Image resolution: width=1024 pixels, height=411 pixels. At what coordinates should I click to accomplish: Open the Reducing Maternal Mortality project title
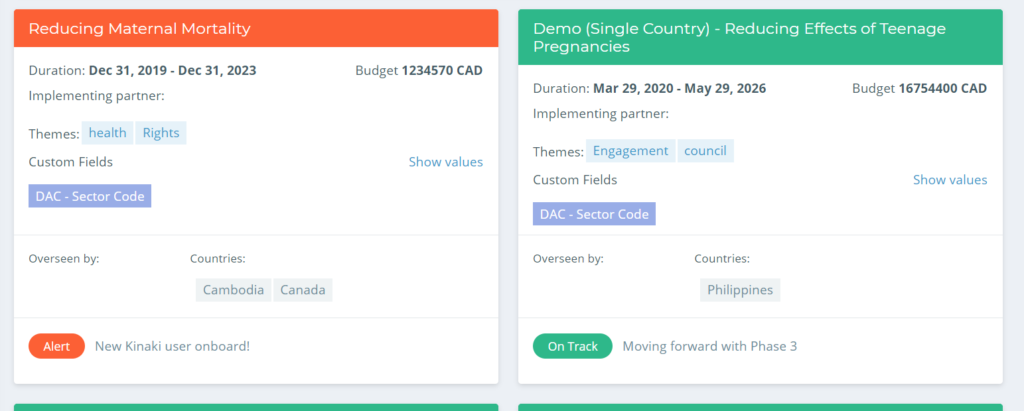[x=139, y=28]
